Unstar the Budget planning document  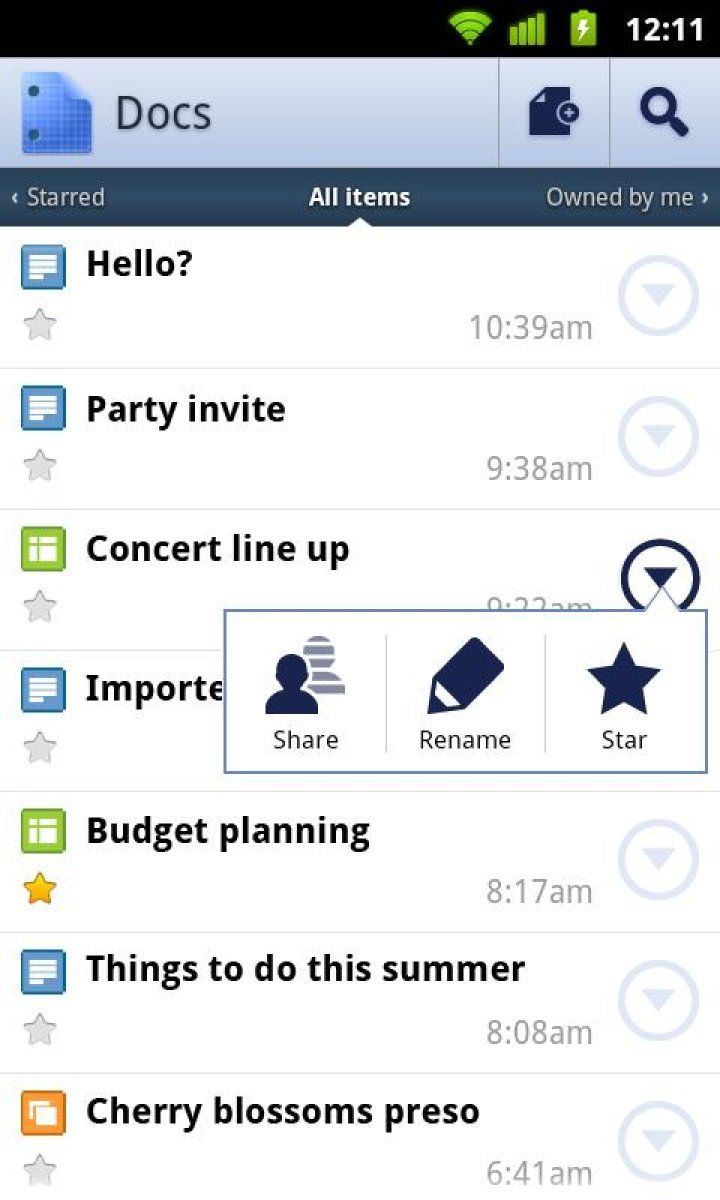pyautogui.click(x=39, y=888)
